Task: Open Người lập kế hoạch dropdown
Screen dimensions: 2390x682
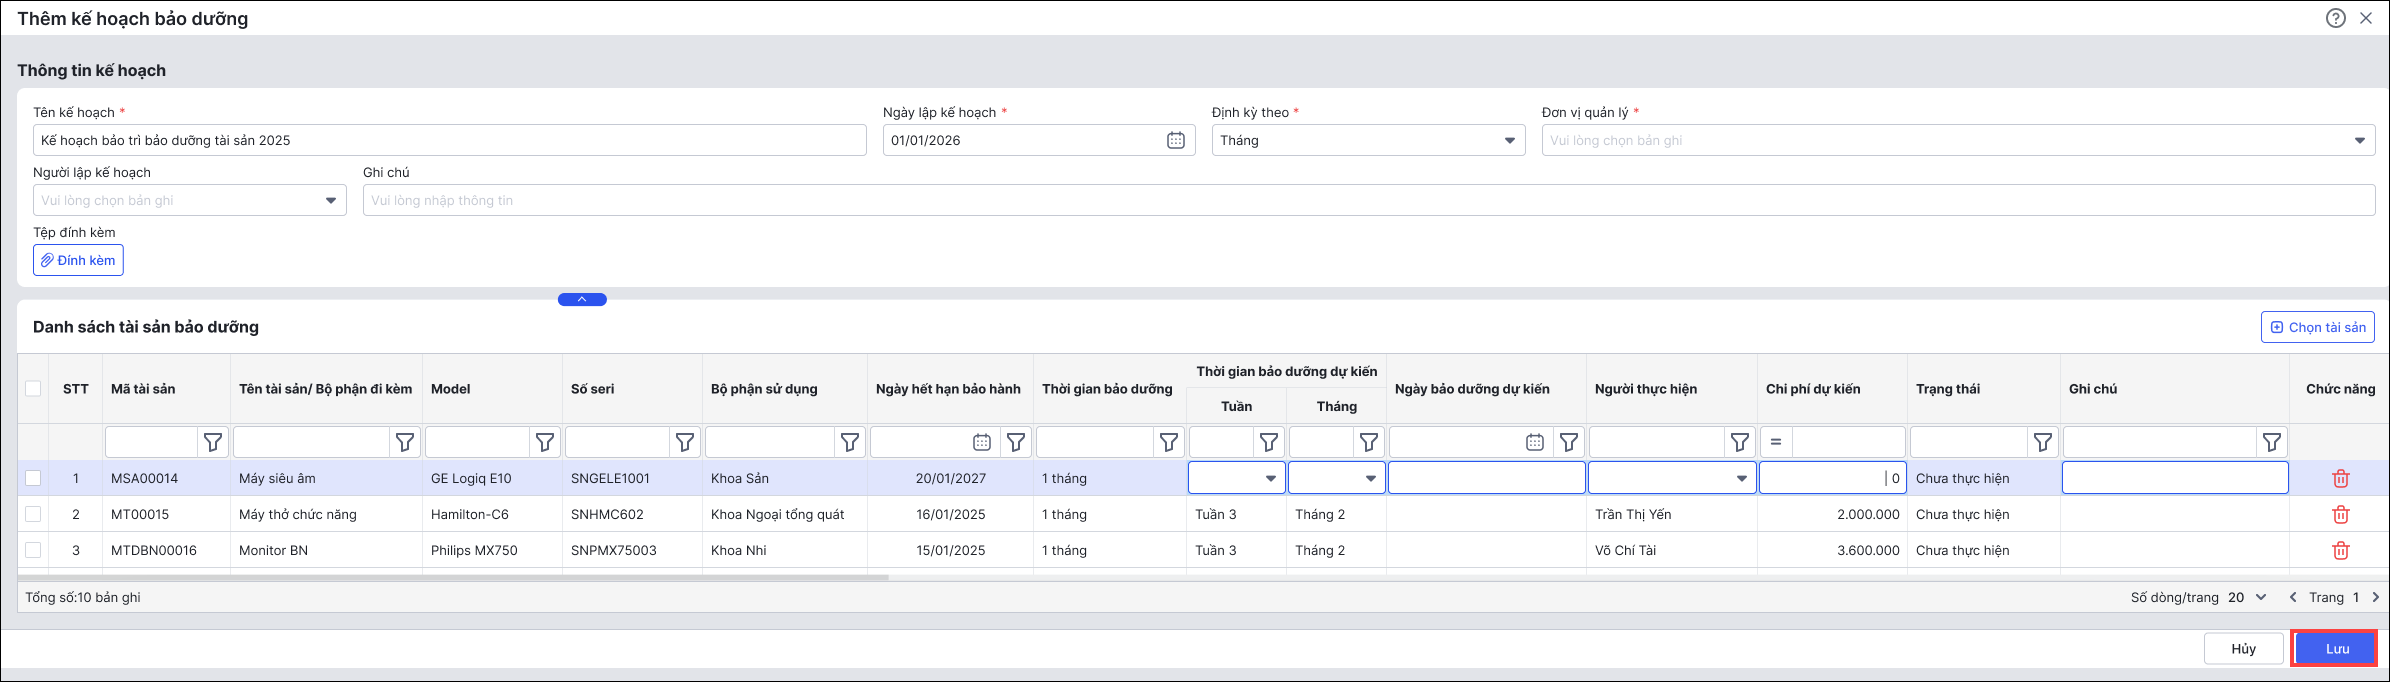Action: click(330, 201)
